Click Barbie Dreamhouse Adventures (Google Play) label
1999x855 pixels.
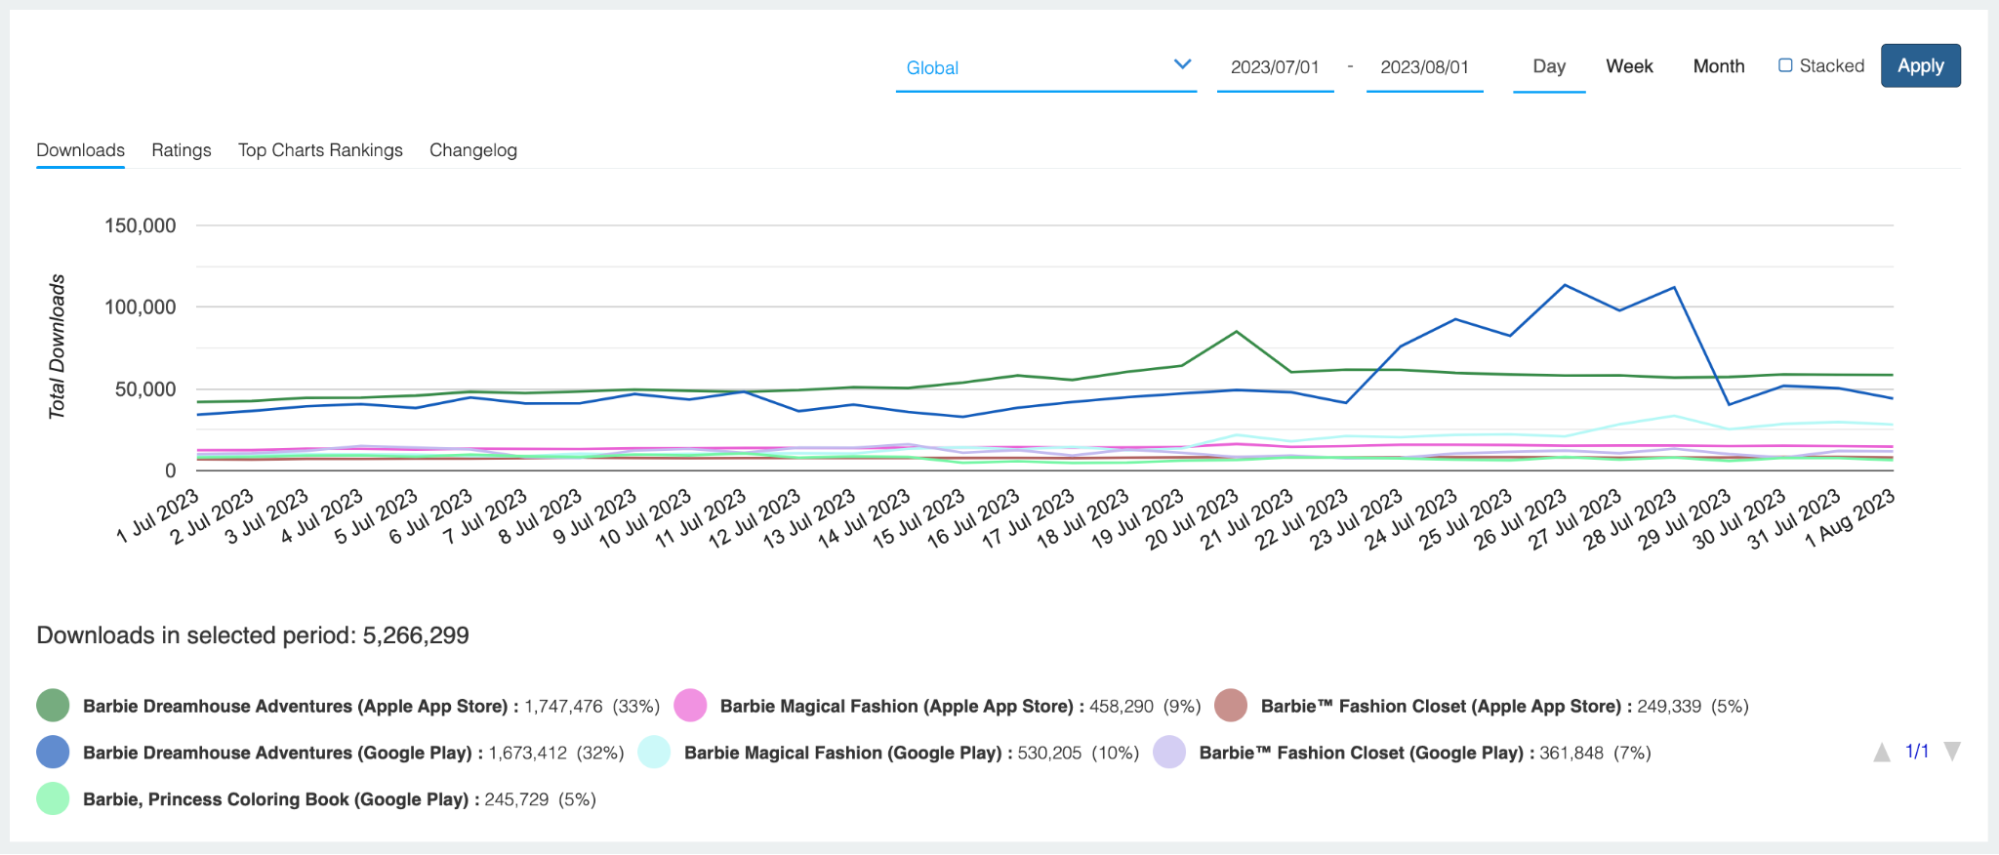[x=277, y=752]
